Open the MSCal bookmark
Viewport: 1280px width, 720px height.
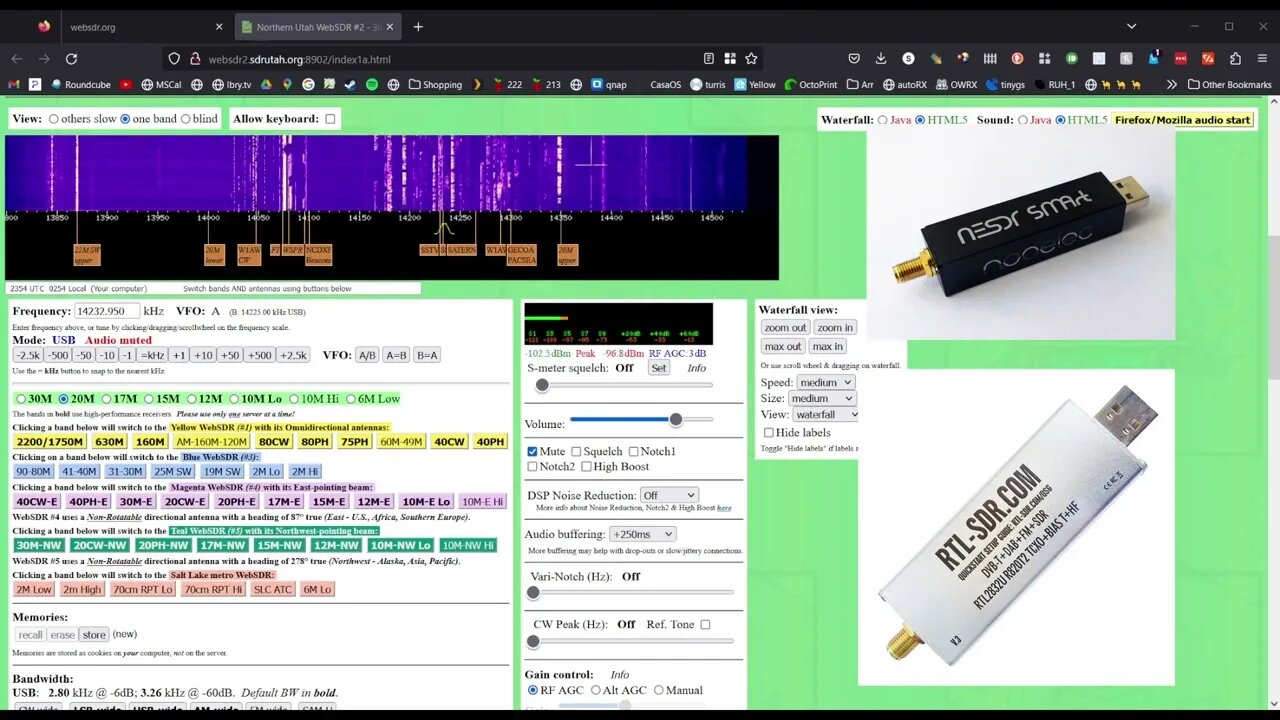point(161,85)
